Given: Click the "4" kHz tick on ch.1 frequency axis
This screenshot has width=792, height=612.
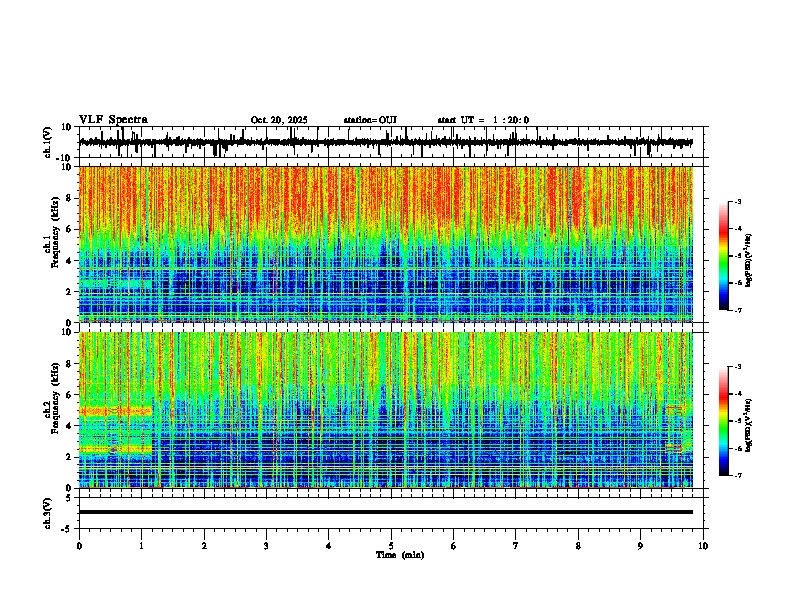Looking at the screenshot, I should tap(69, 261).
